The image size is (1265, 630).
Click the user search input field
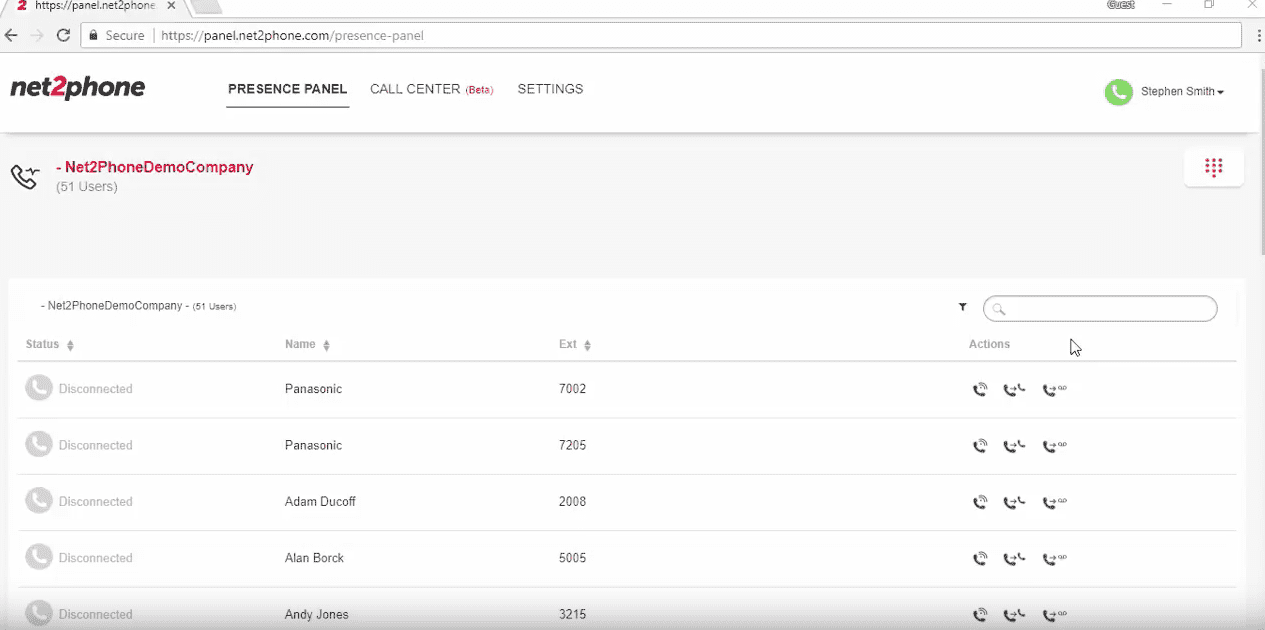tap(1106, 309)
